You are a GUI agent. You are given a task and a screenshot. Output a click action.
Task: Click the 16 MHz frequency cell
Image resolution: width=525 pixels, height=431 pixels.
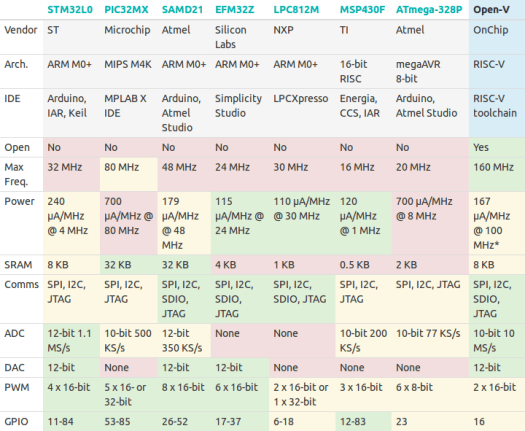tap(363, 174)
